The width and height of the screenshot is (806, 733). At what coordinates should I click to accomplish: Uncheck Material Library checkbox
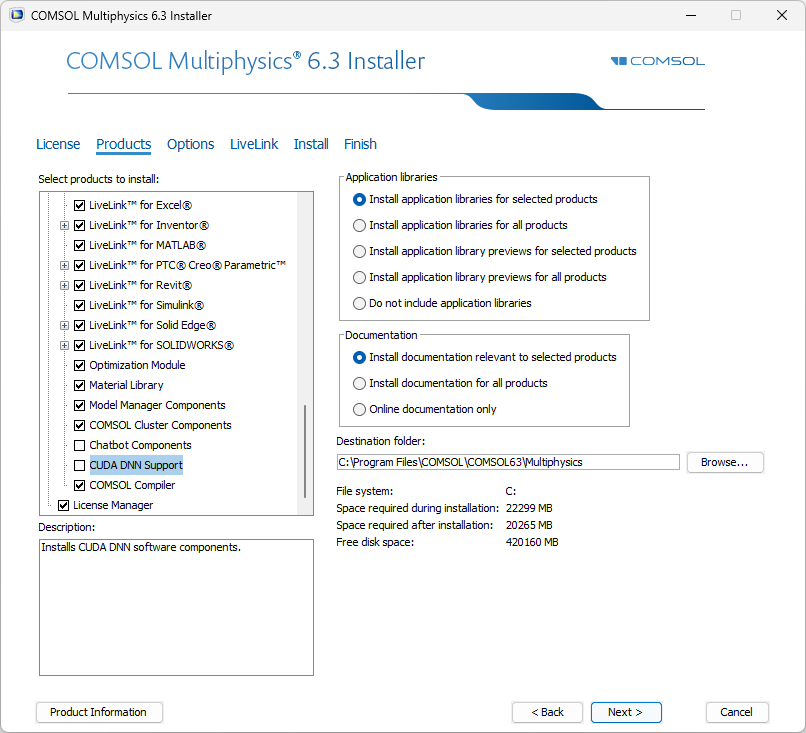(x=79, y=386)
